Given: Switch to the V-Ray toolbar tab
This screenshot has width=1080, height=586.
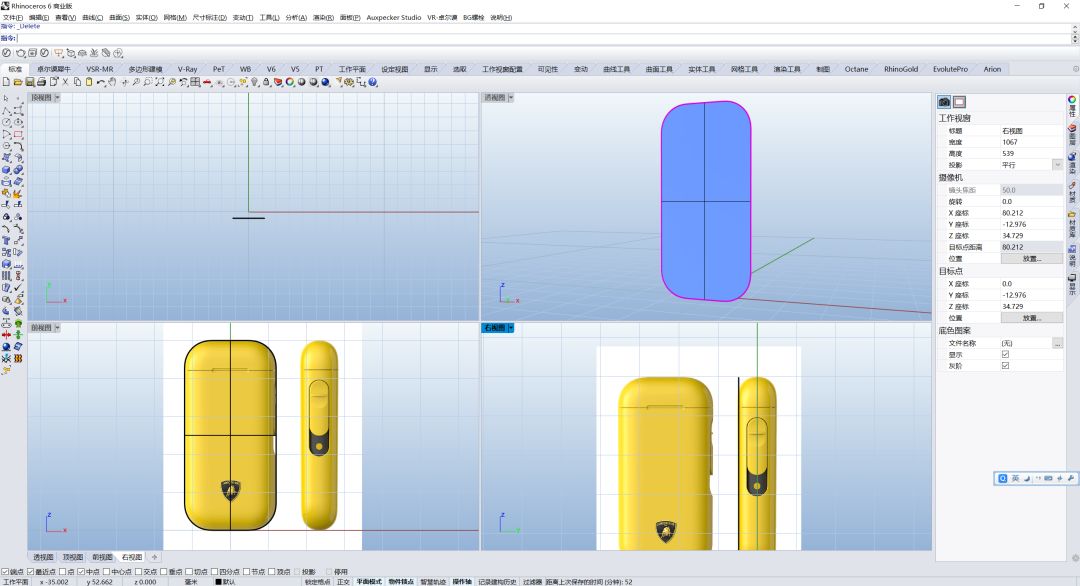Looking at the screenshot, I should [187, 69].
